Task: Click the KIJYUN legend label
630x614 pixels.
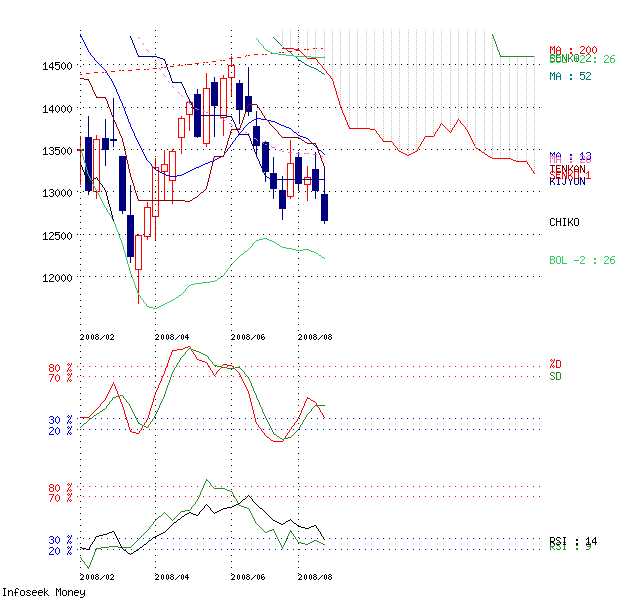Action: (x=567, y=182)
